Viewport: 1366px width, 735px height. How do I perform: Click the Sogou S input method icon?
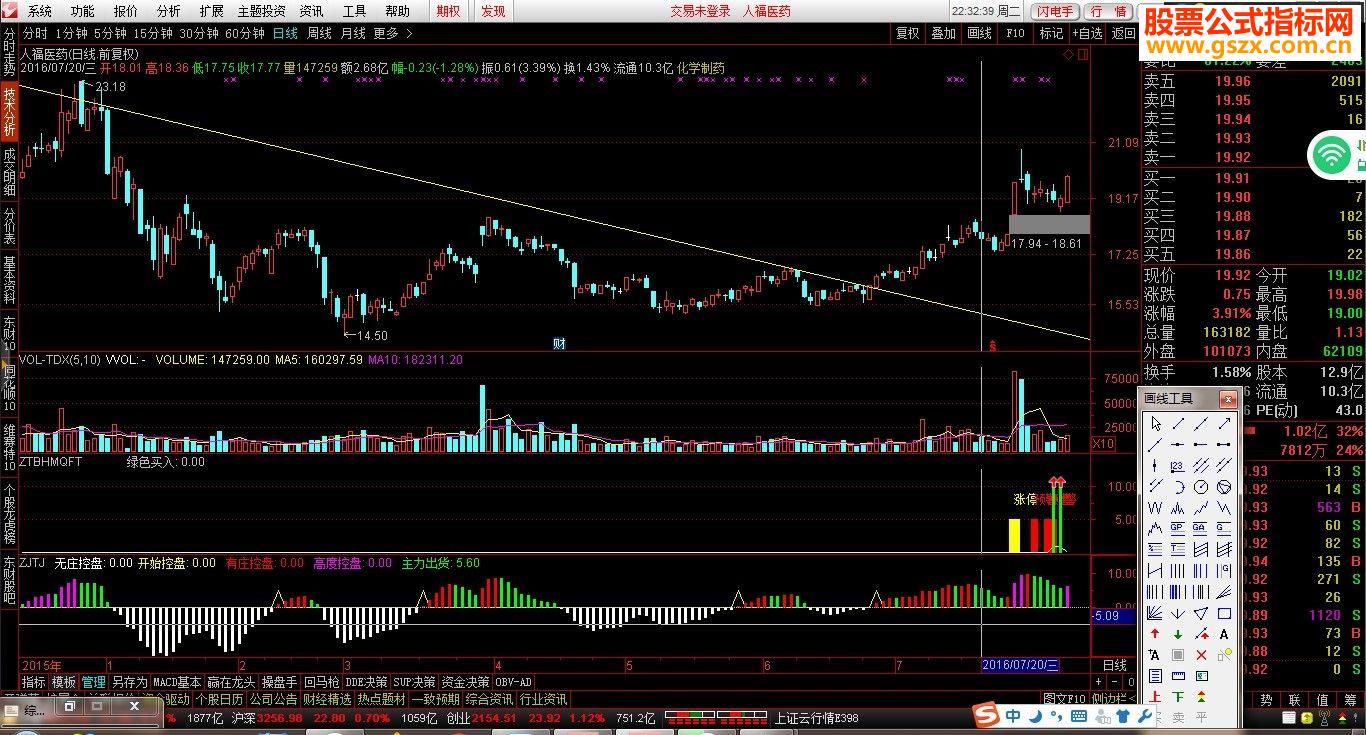click(x=985, y=716)
